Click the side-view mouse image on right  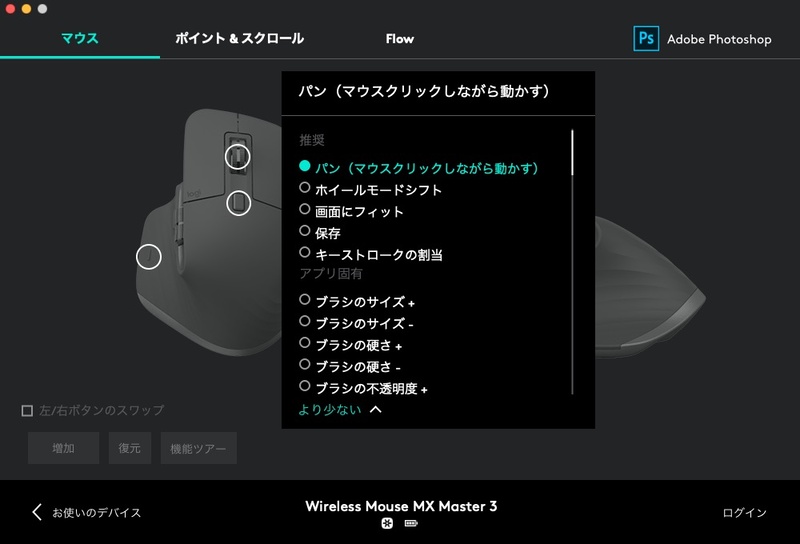tap(650, 287)
